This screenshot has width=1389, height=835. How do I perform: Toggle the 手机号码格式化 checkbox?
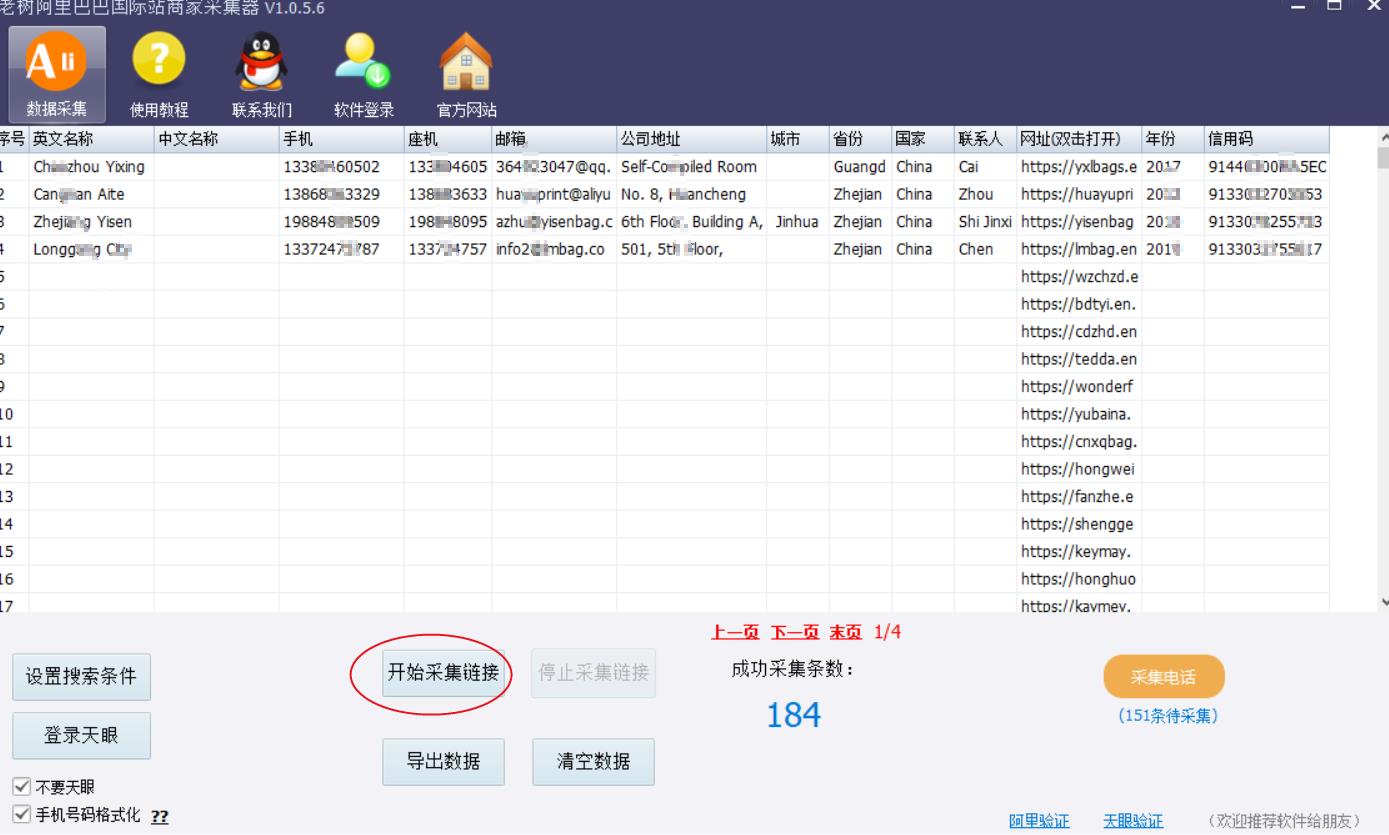[x=22, y=814]
